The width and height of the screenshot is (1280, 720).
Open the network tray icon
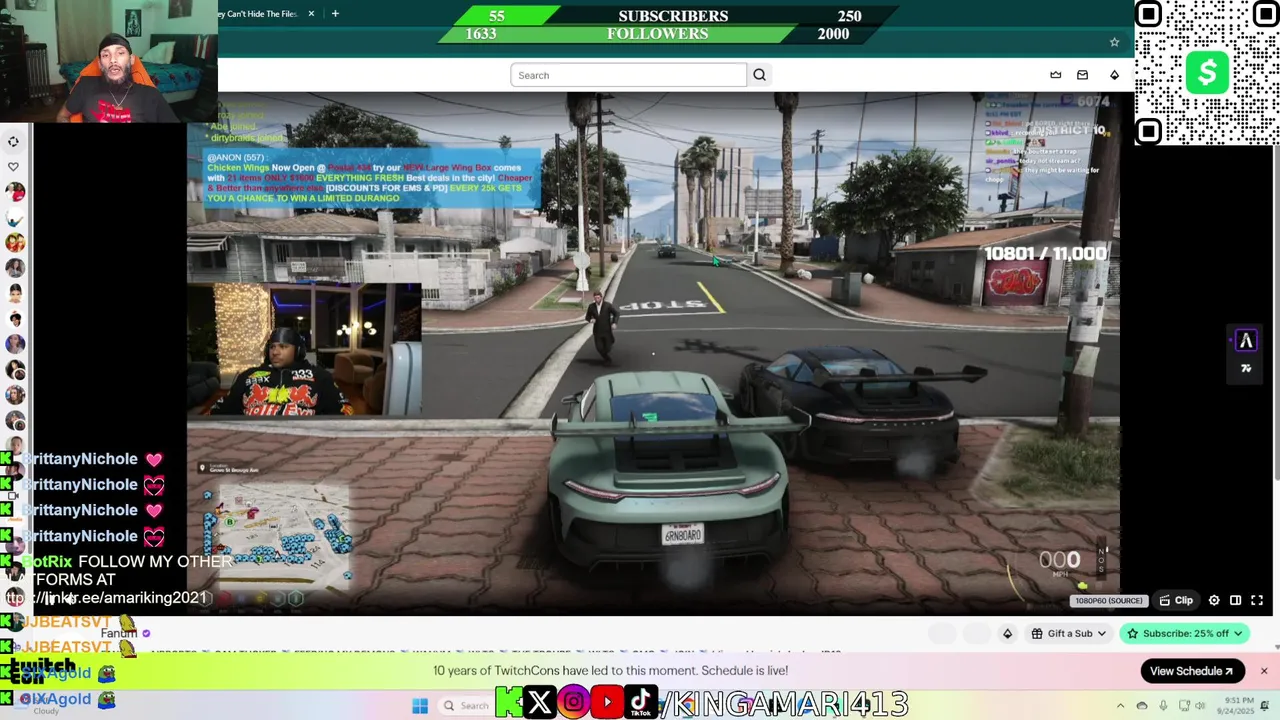pos(1182,706)
